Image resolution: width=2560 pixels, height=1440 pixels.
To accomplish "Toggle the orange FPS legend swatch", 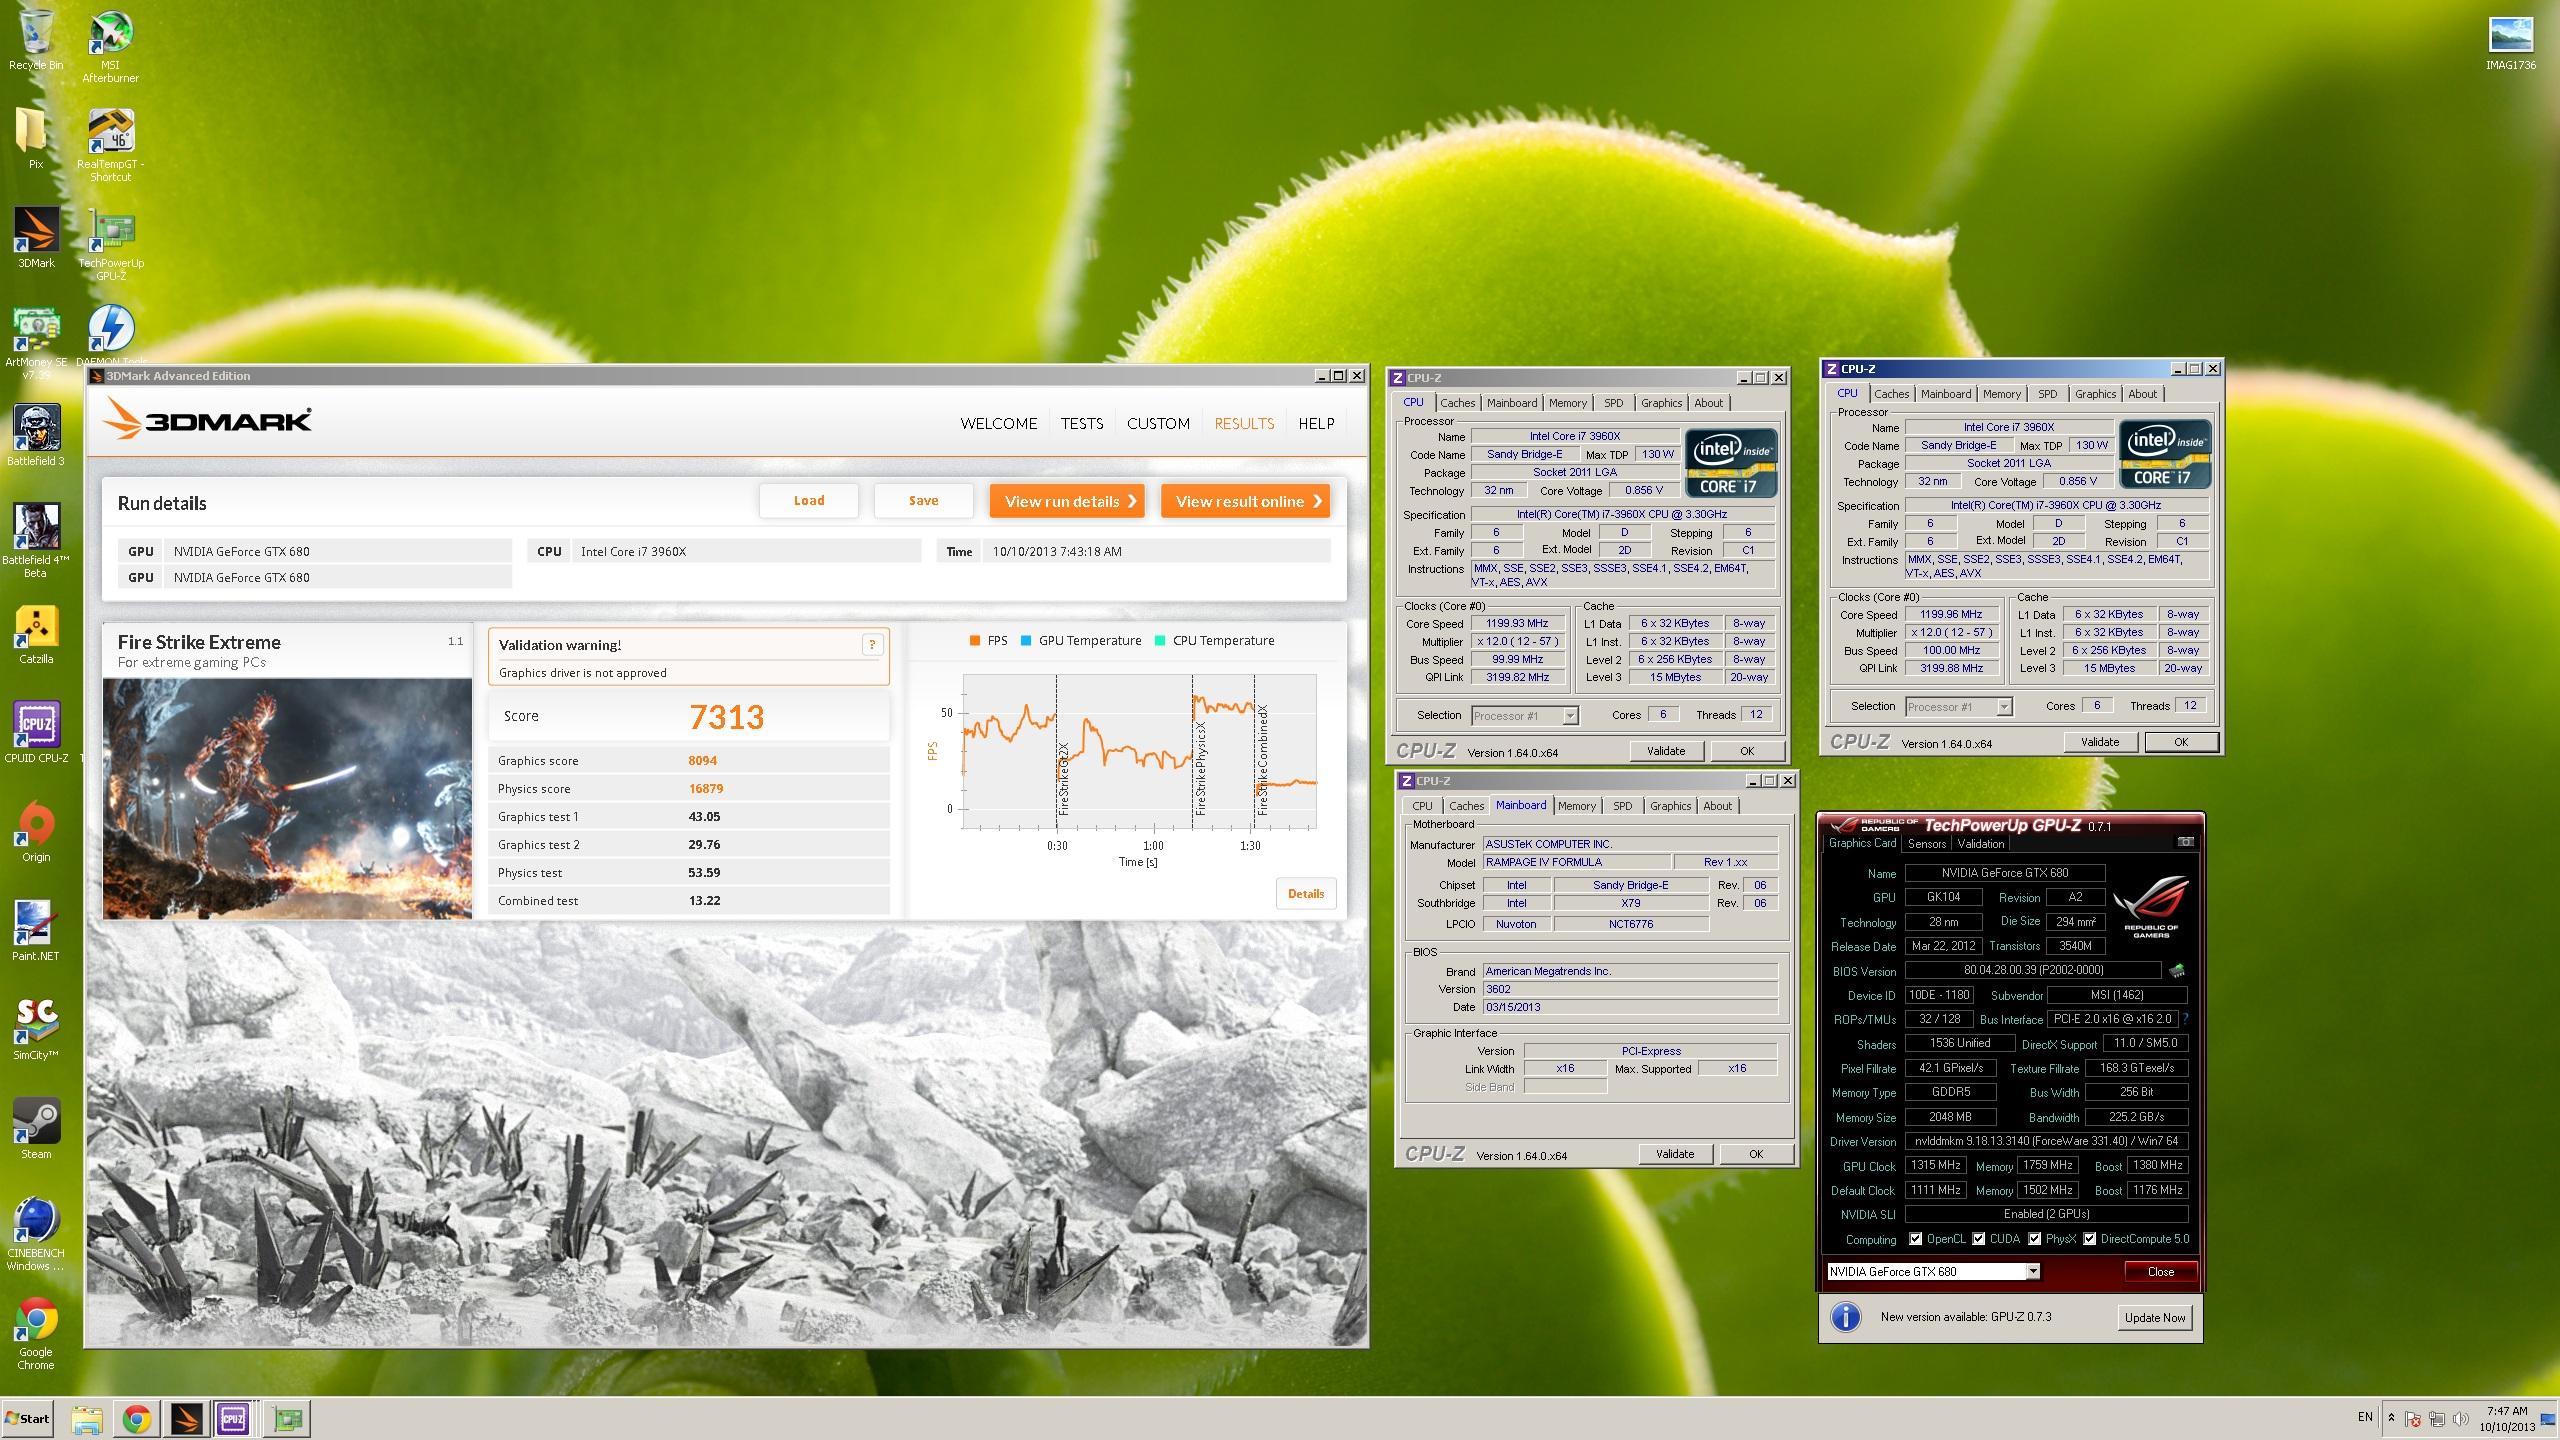I will tap(974, 641).
